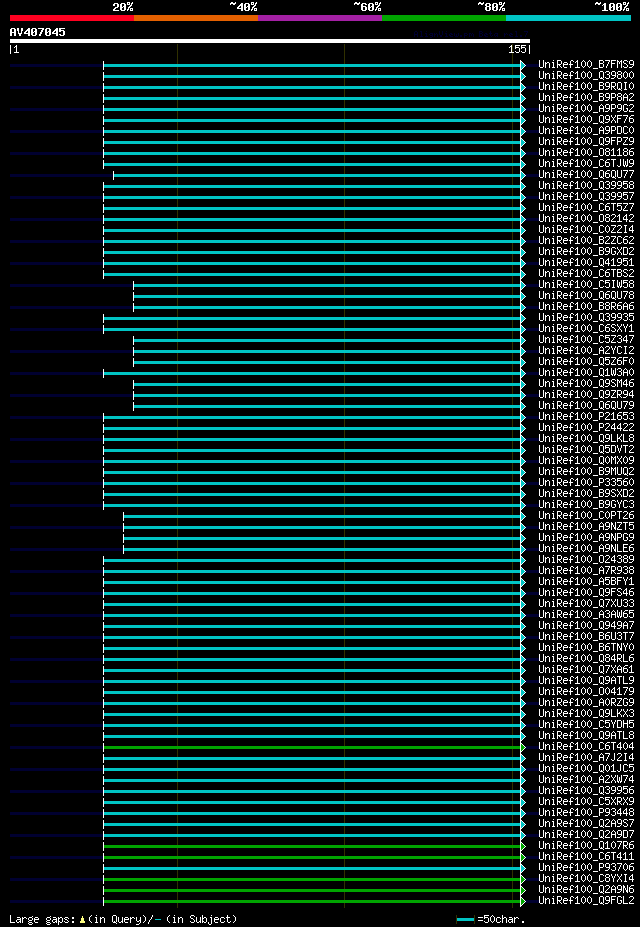The height and width of the screenshot is (927, 640).
Task: Click the UniRef100_Q9XF76 subject name
Action: click(586, 120)
